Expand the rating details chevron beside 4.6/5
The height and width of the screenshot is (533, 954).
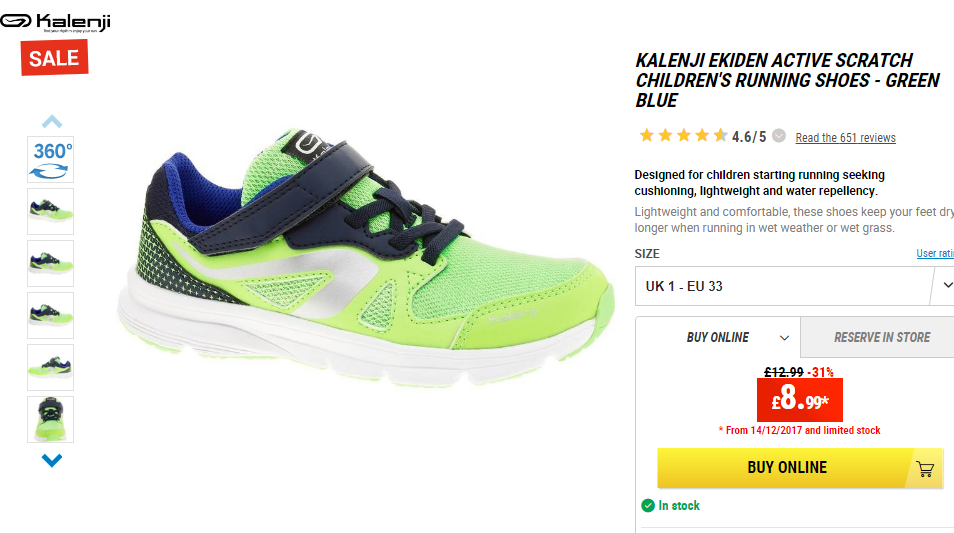point(779,136)
